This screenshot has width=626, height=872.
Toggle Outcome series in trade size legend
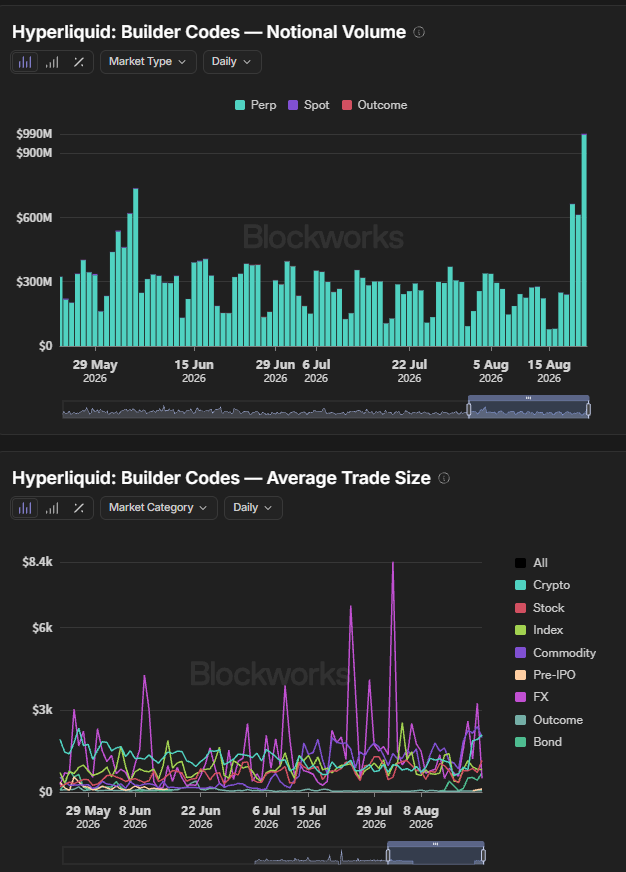pos(549,720)
